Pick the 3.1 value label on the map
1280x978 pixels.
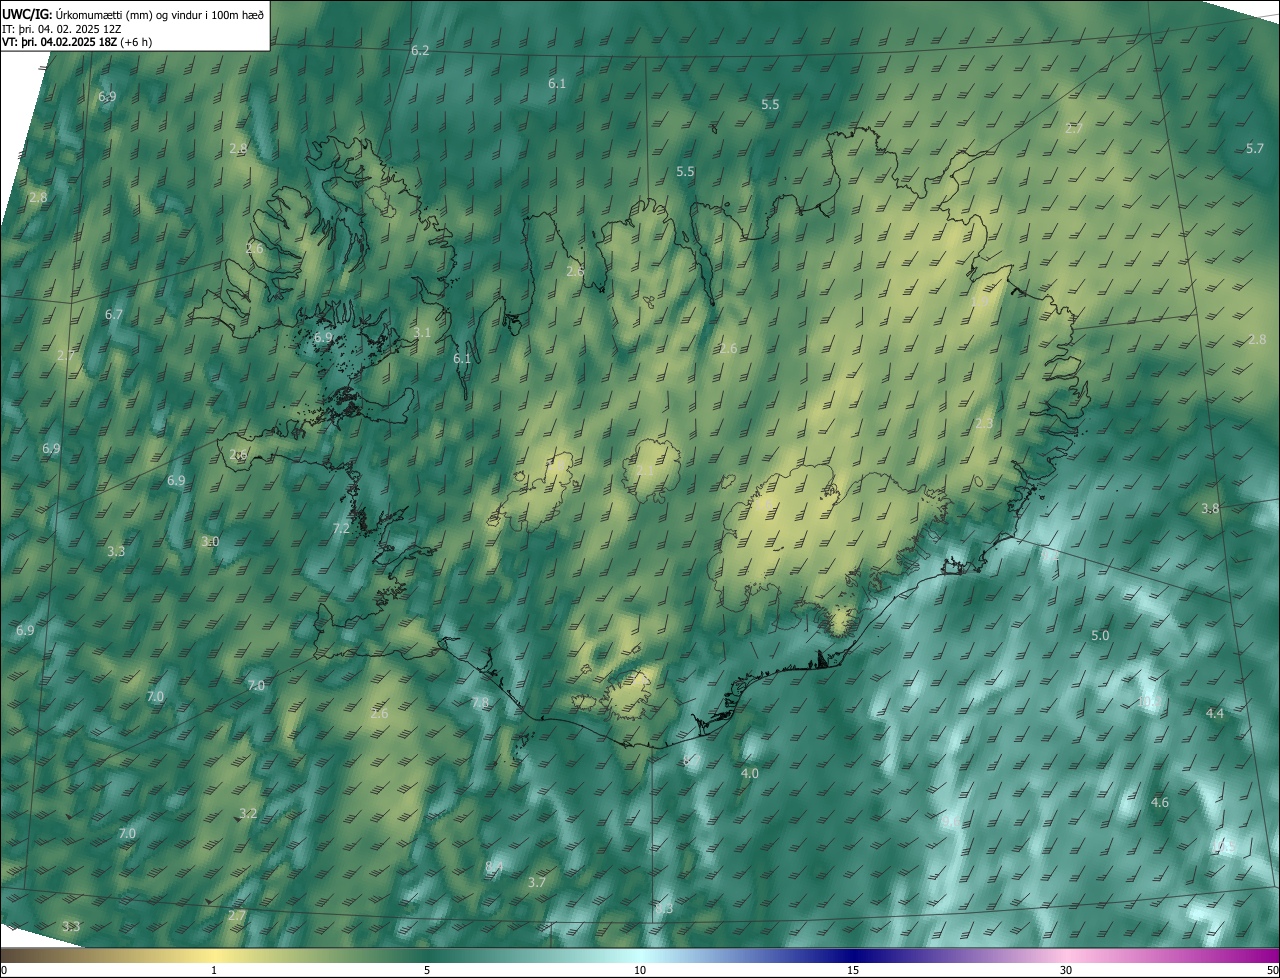pos(422,332)
